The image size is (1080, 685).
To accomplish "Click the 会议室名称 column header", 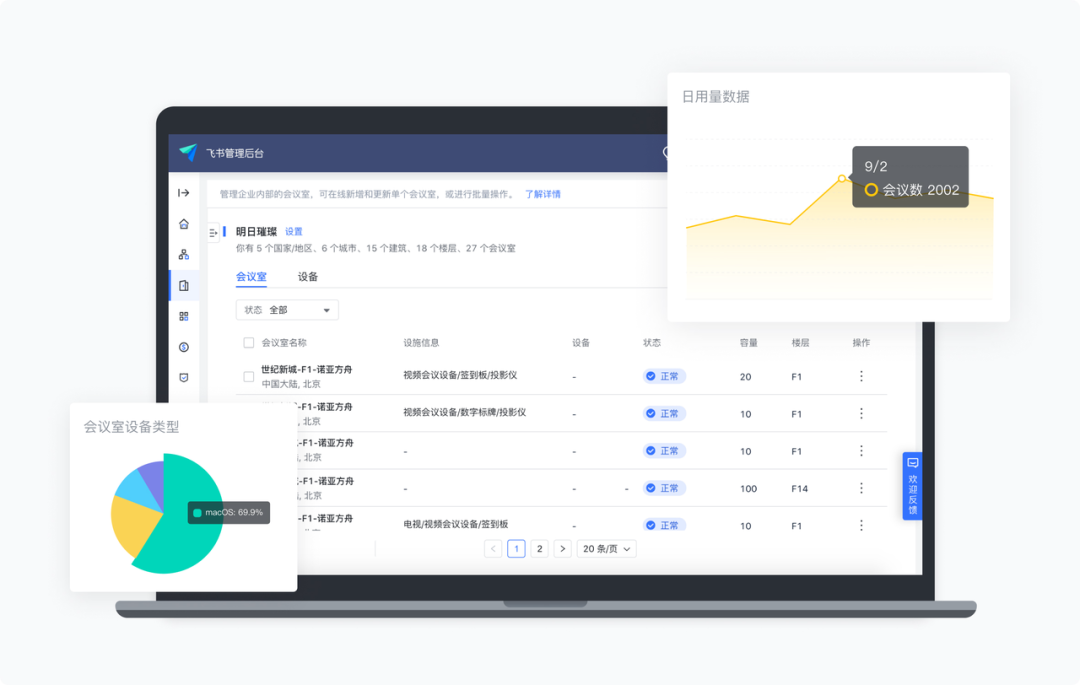I will click(284, 342).
